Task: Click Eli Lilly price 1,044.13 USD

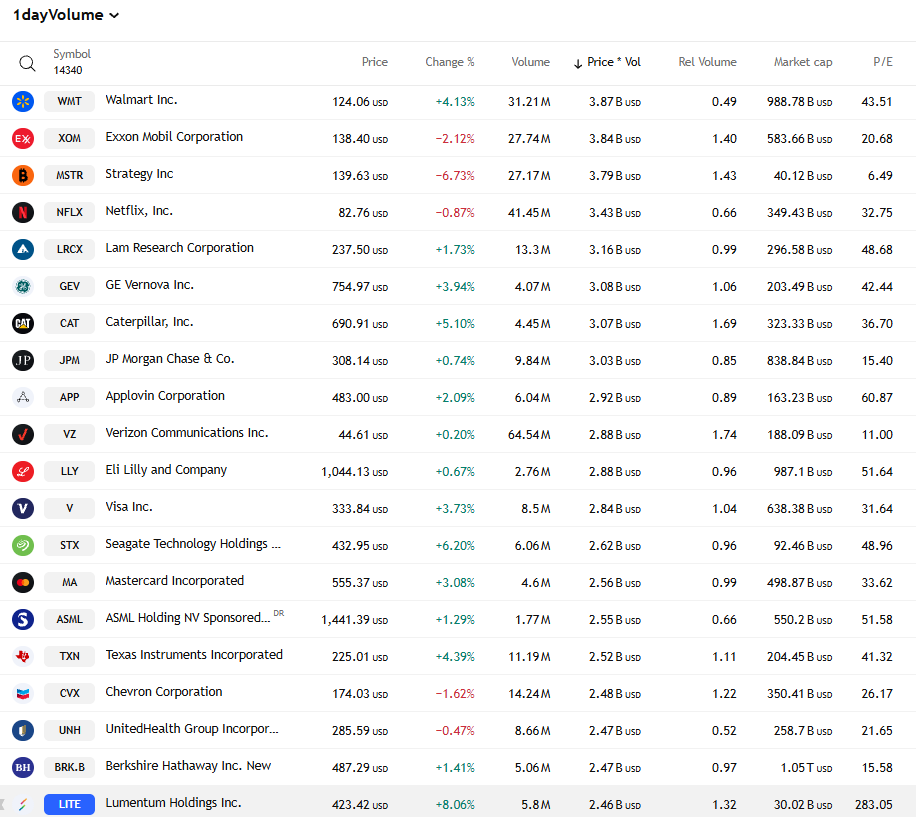Action: click(x=355, y=472)
